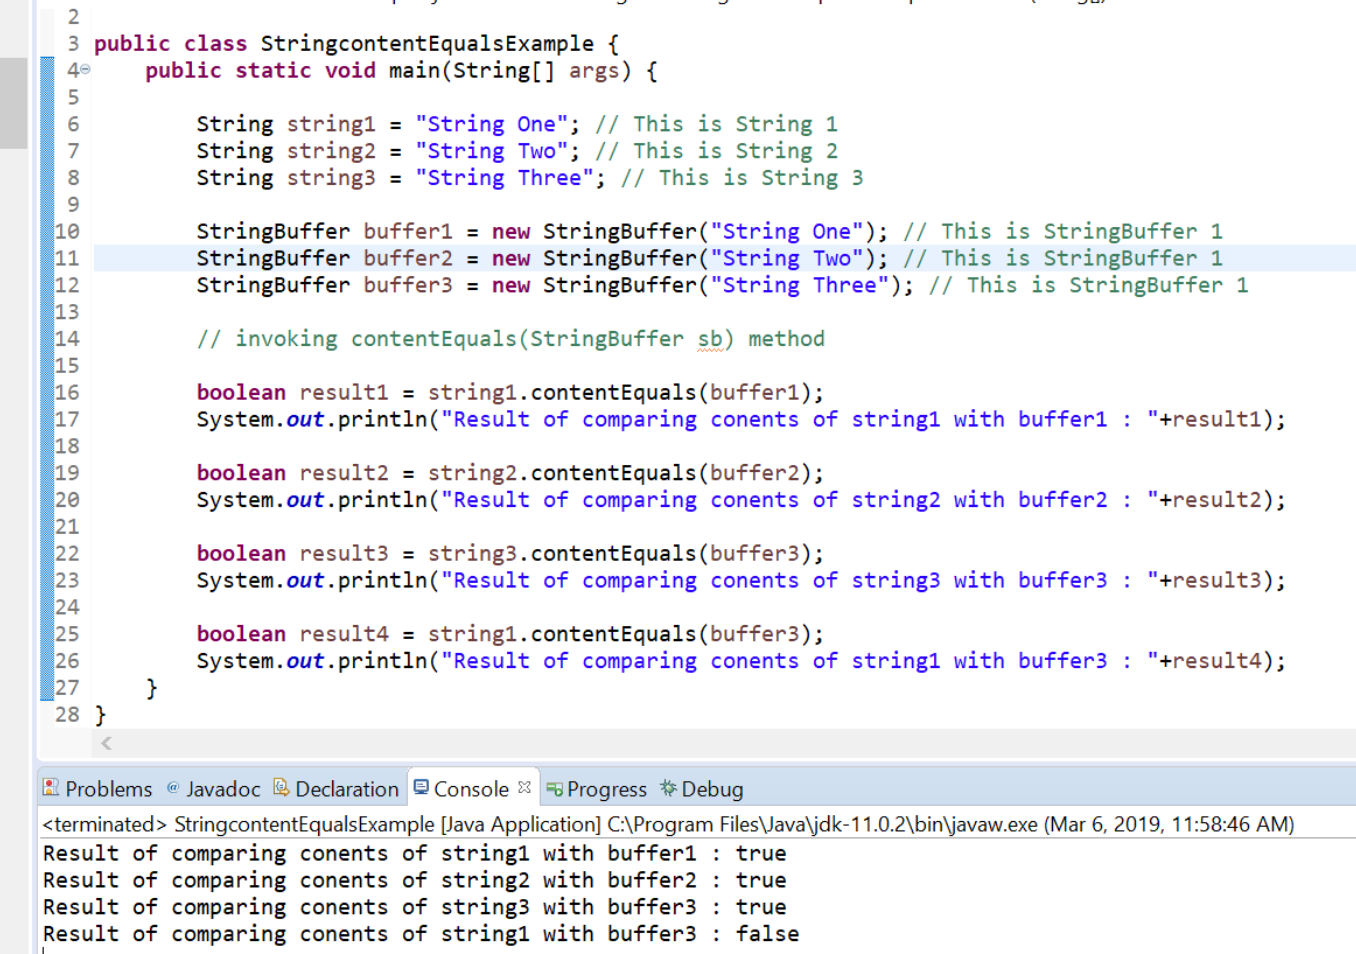Open the Javadoc tab
Screen dimensions: 1356x954
[x=213, y=789]
